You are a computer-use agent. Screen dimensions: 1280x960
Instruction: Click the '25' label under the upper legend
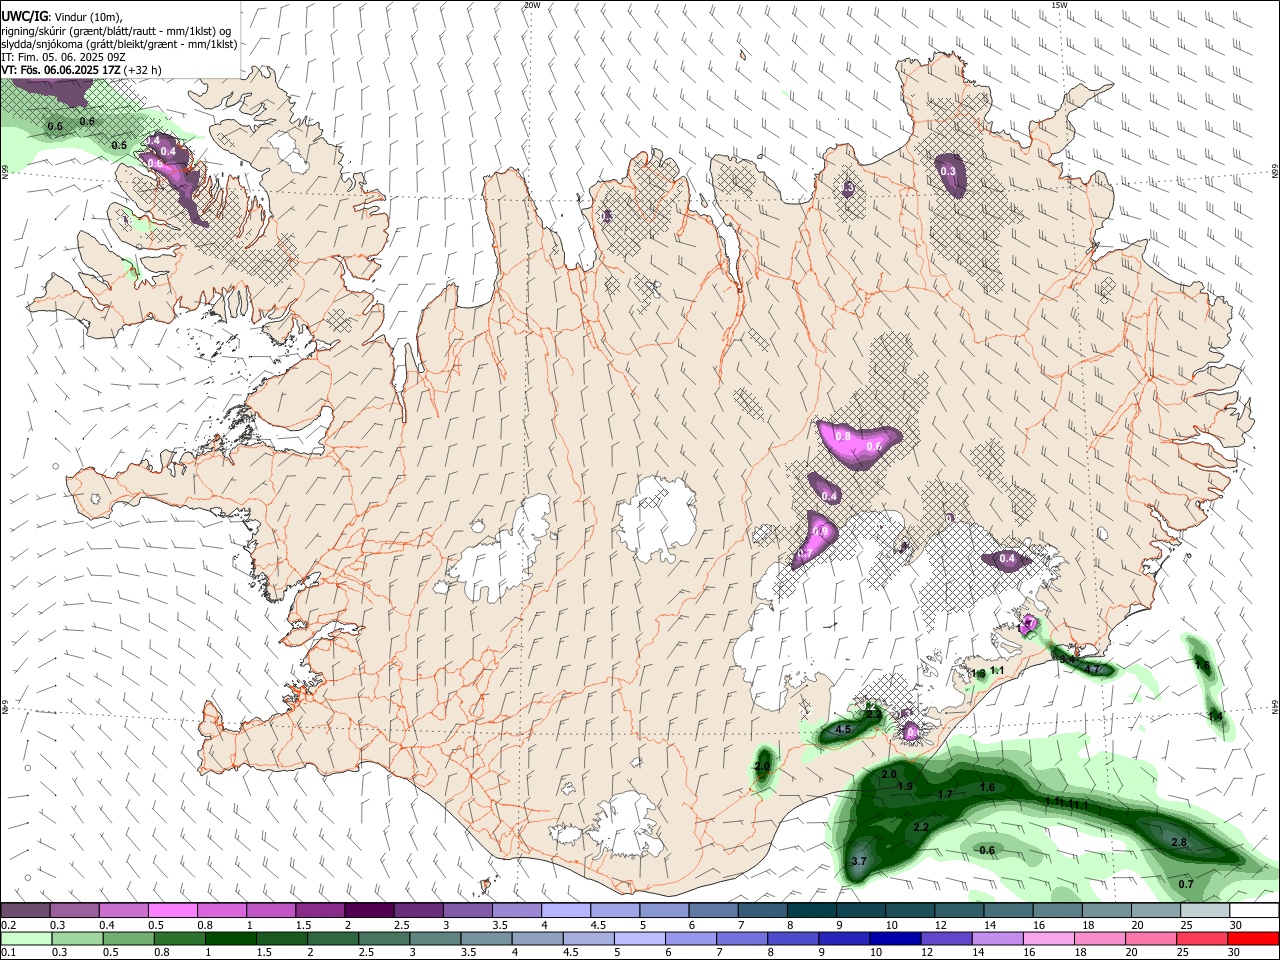1185,925
